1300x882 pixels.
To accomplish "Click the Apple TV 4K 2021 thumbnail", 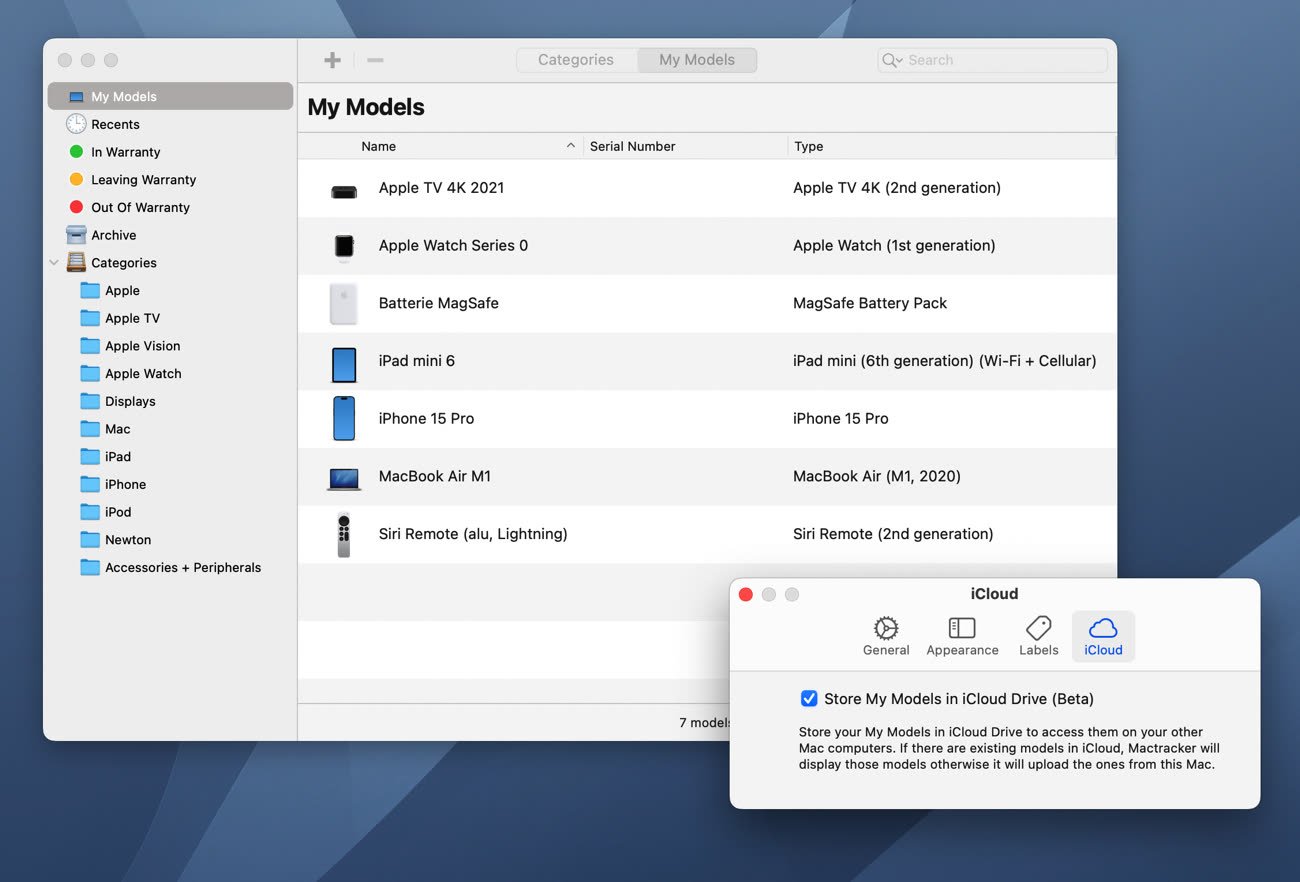I will coord(344,192).
